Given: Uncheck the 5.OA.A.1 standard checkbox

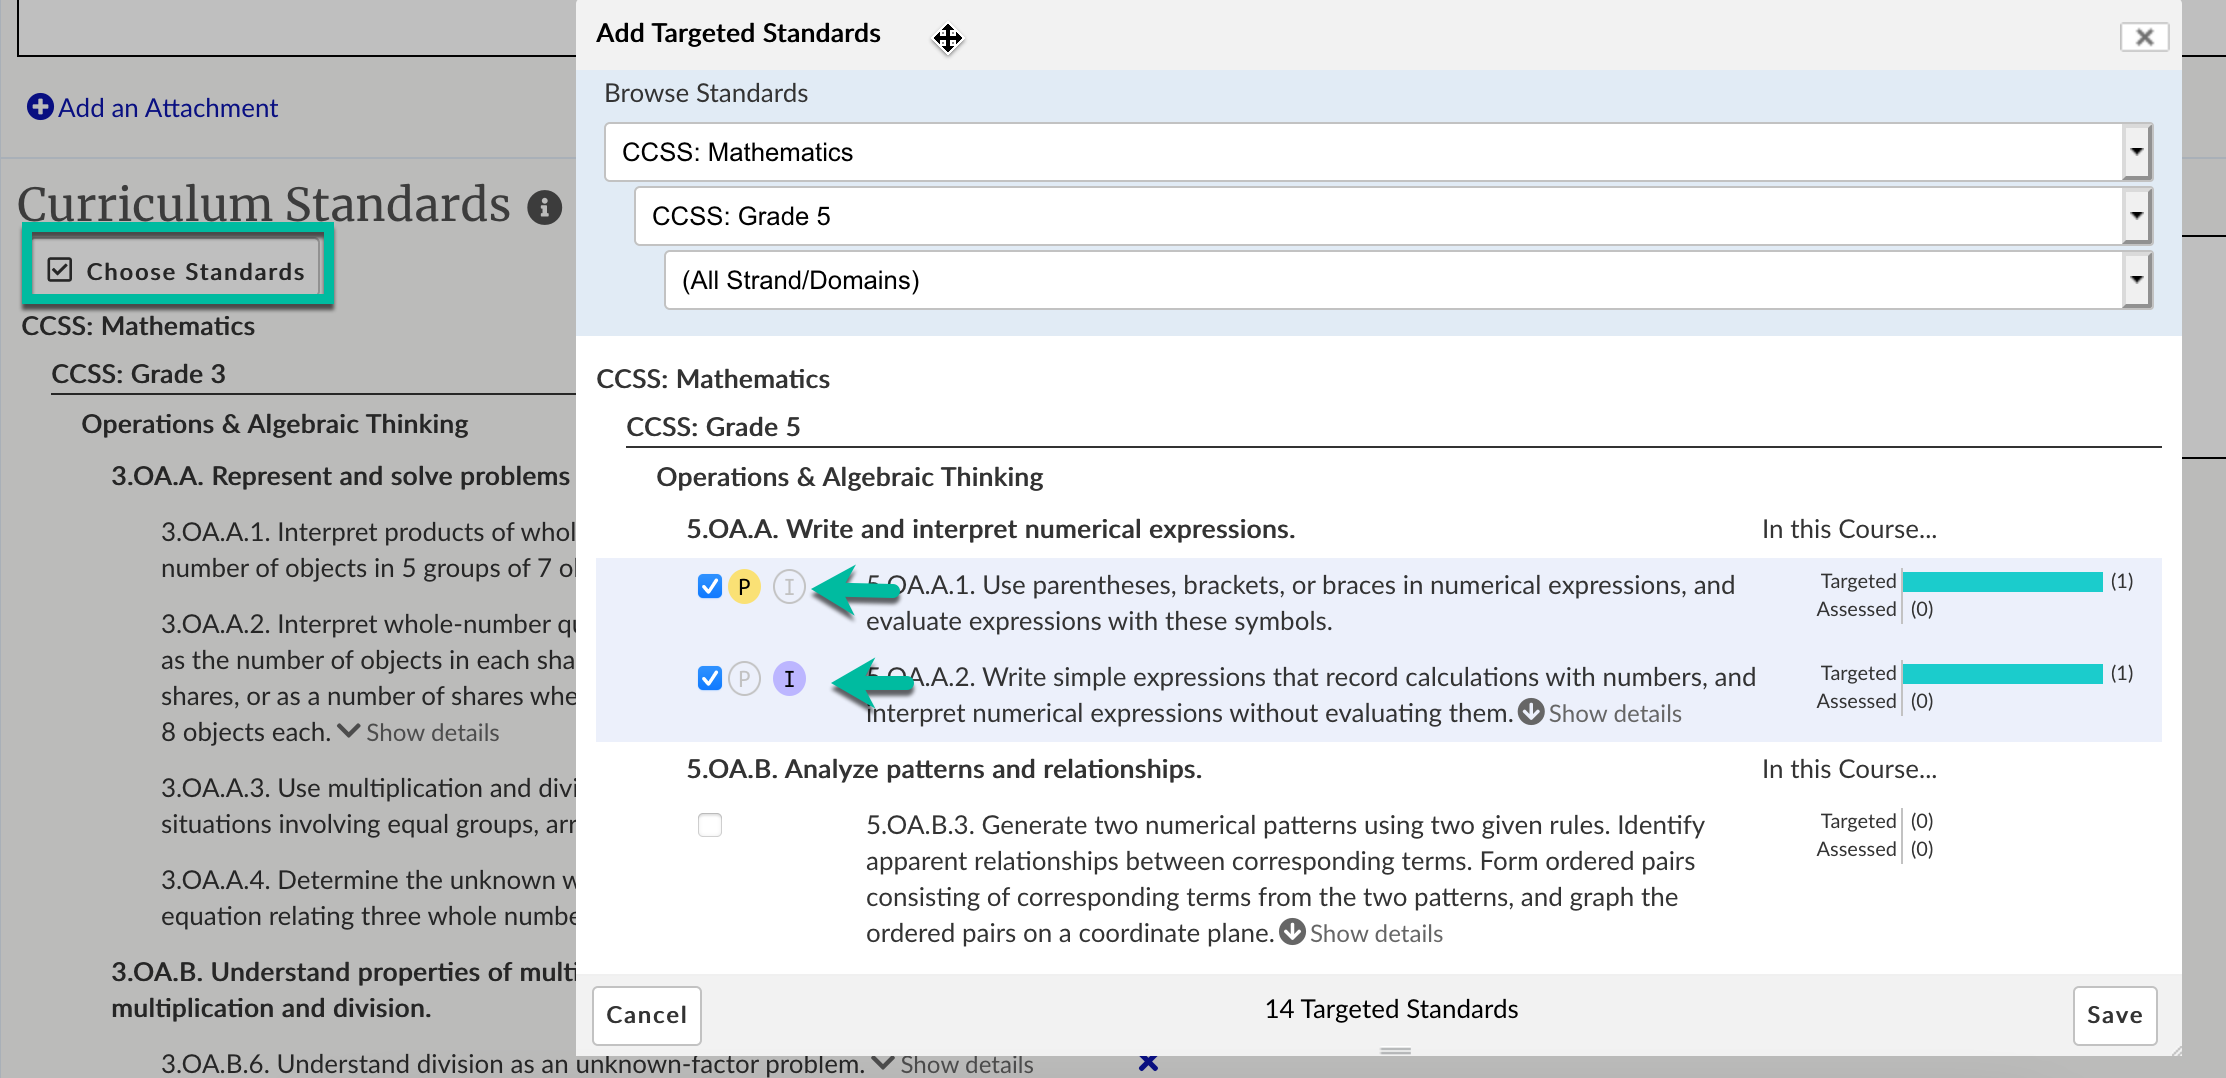Looking at the screenshot, I should coord(710,586).
